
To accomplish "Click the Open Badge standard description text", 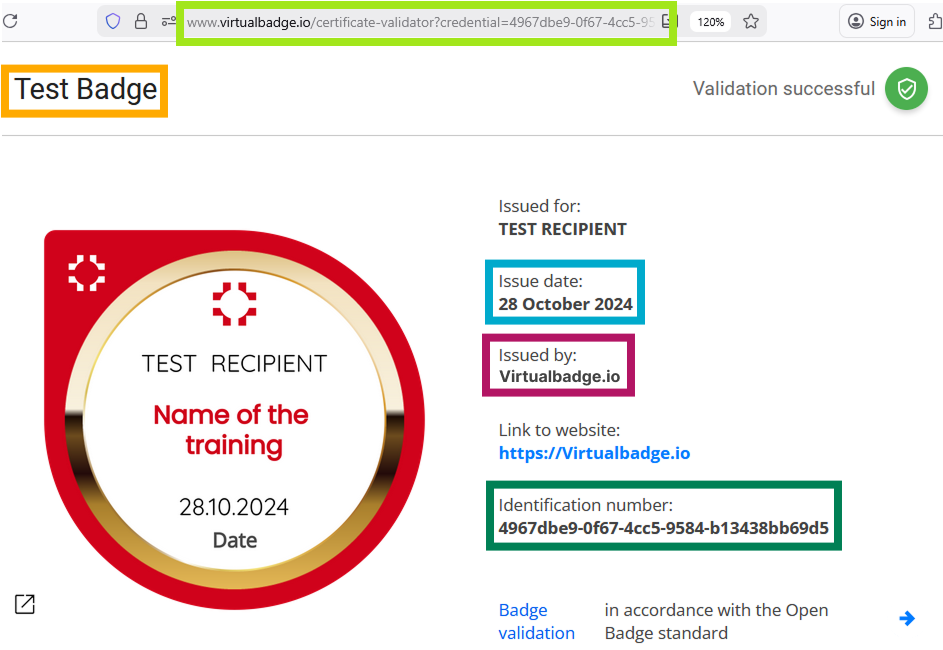I will [716, 621].
